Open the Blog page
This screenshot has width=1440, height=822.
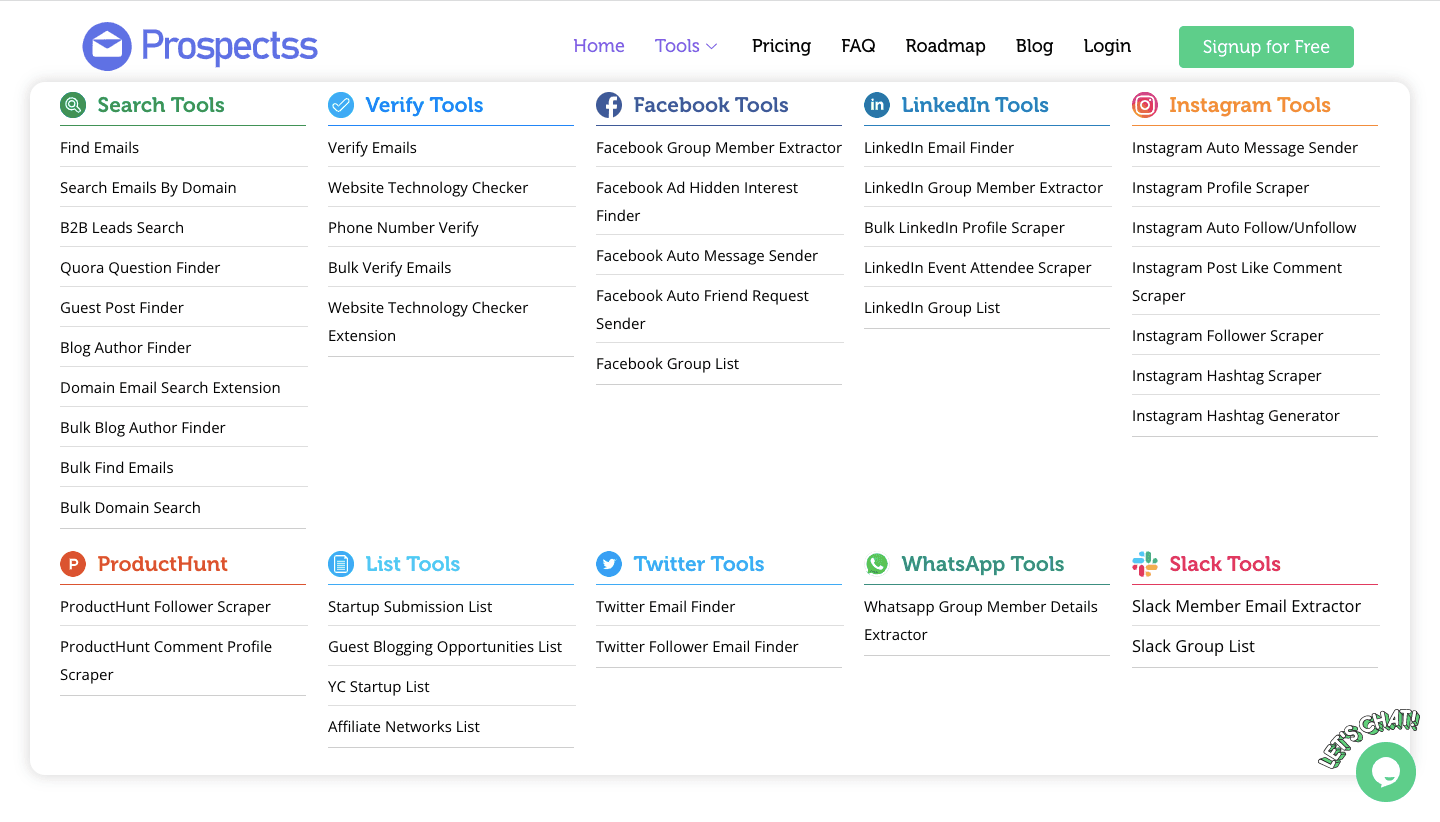1034,46
